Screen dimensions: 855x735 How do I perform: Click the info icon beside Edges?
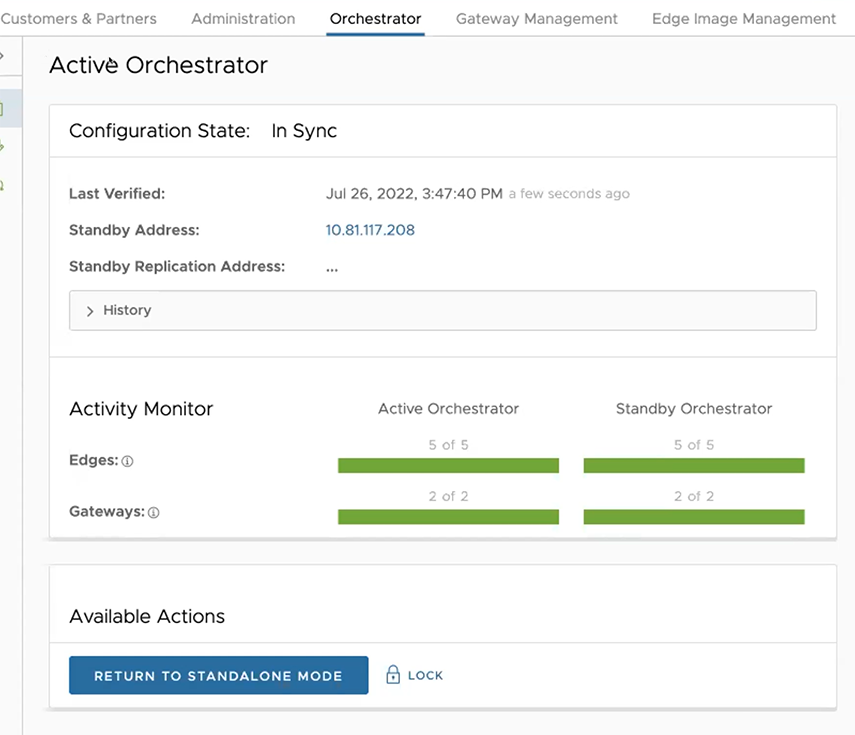[125, 462]
